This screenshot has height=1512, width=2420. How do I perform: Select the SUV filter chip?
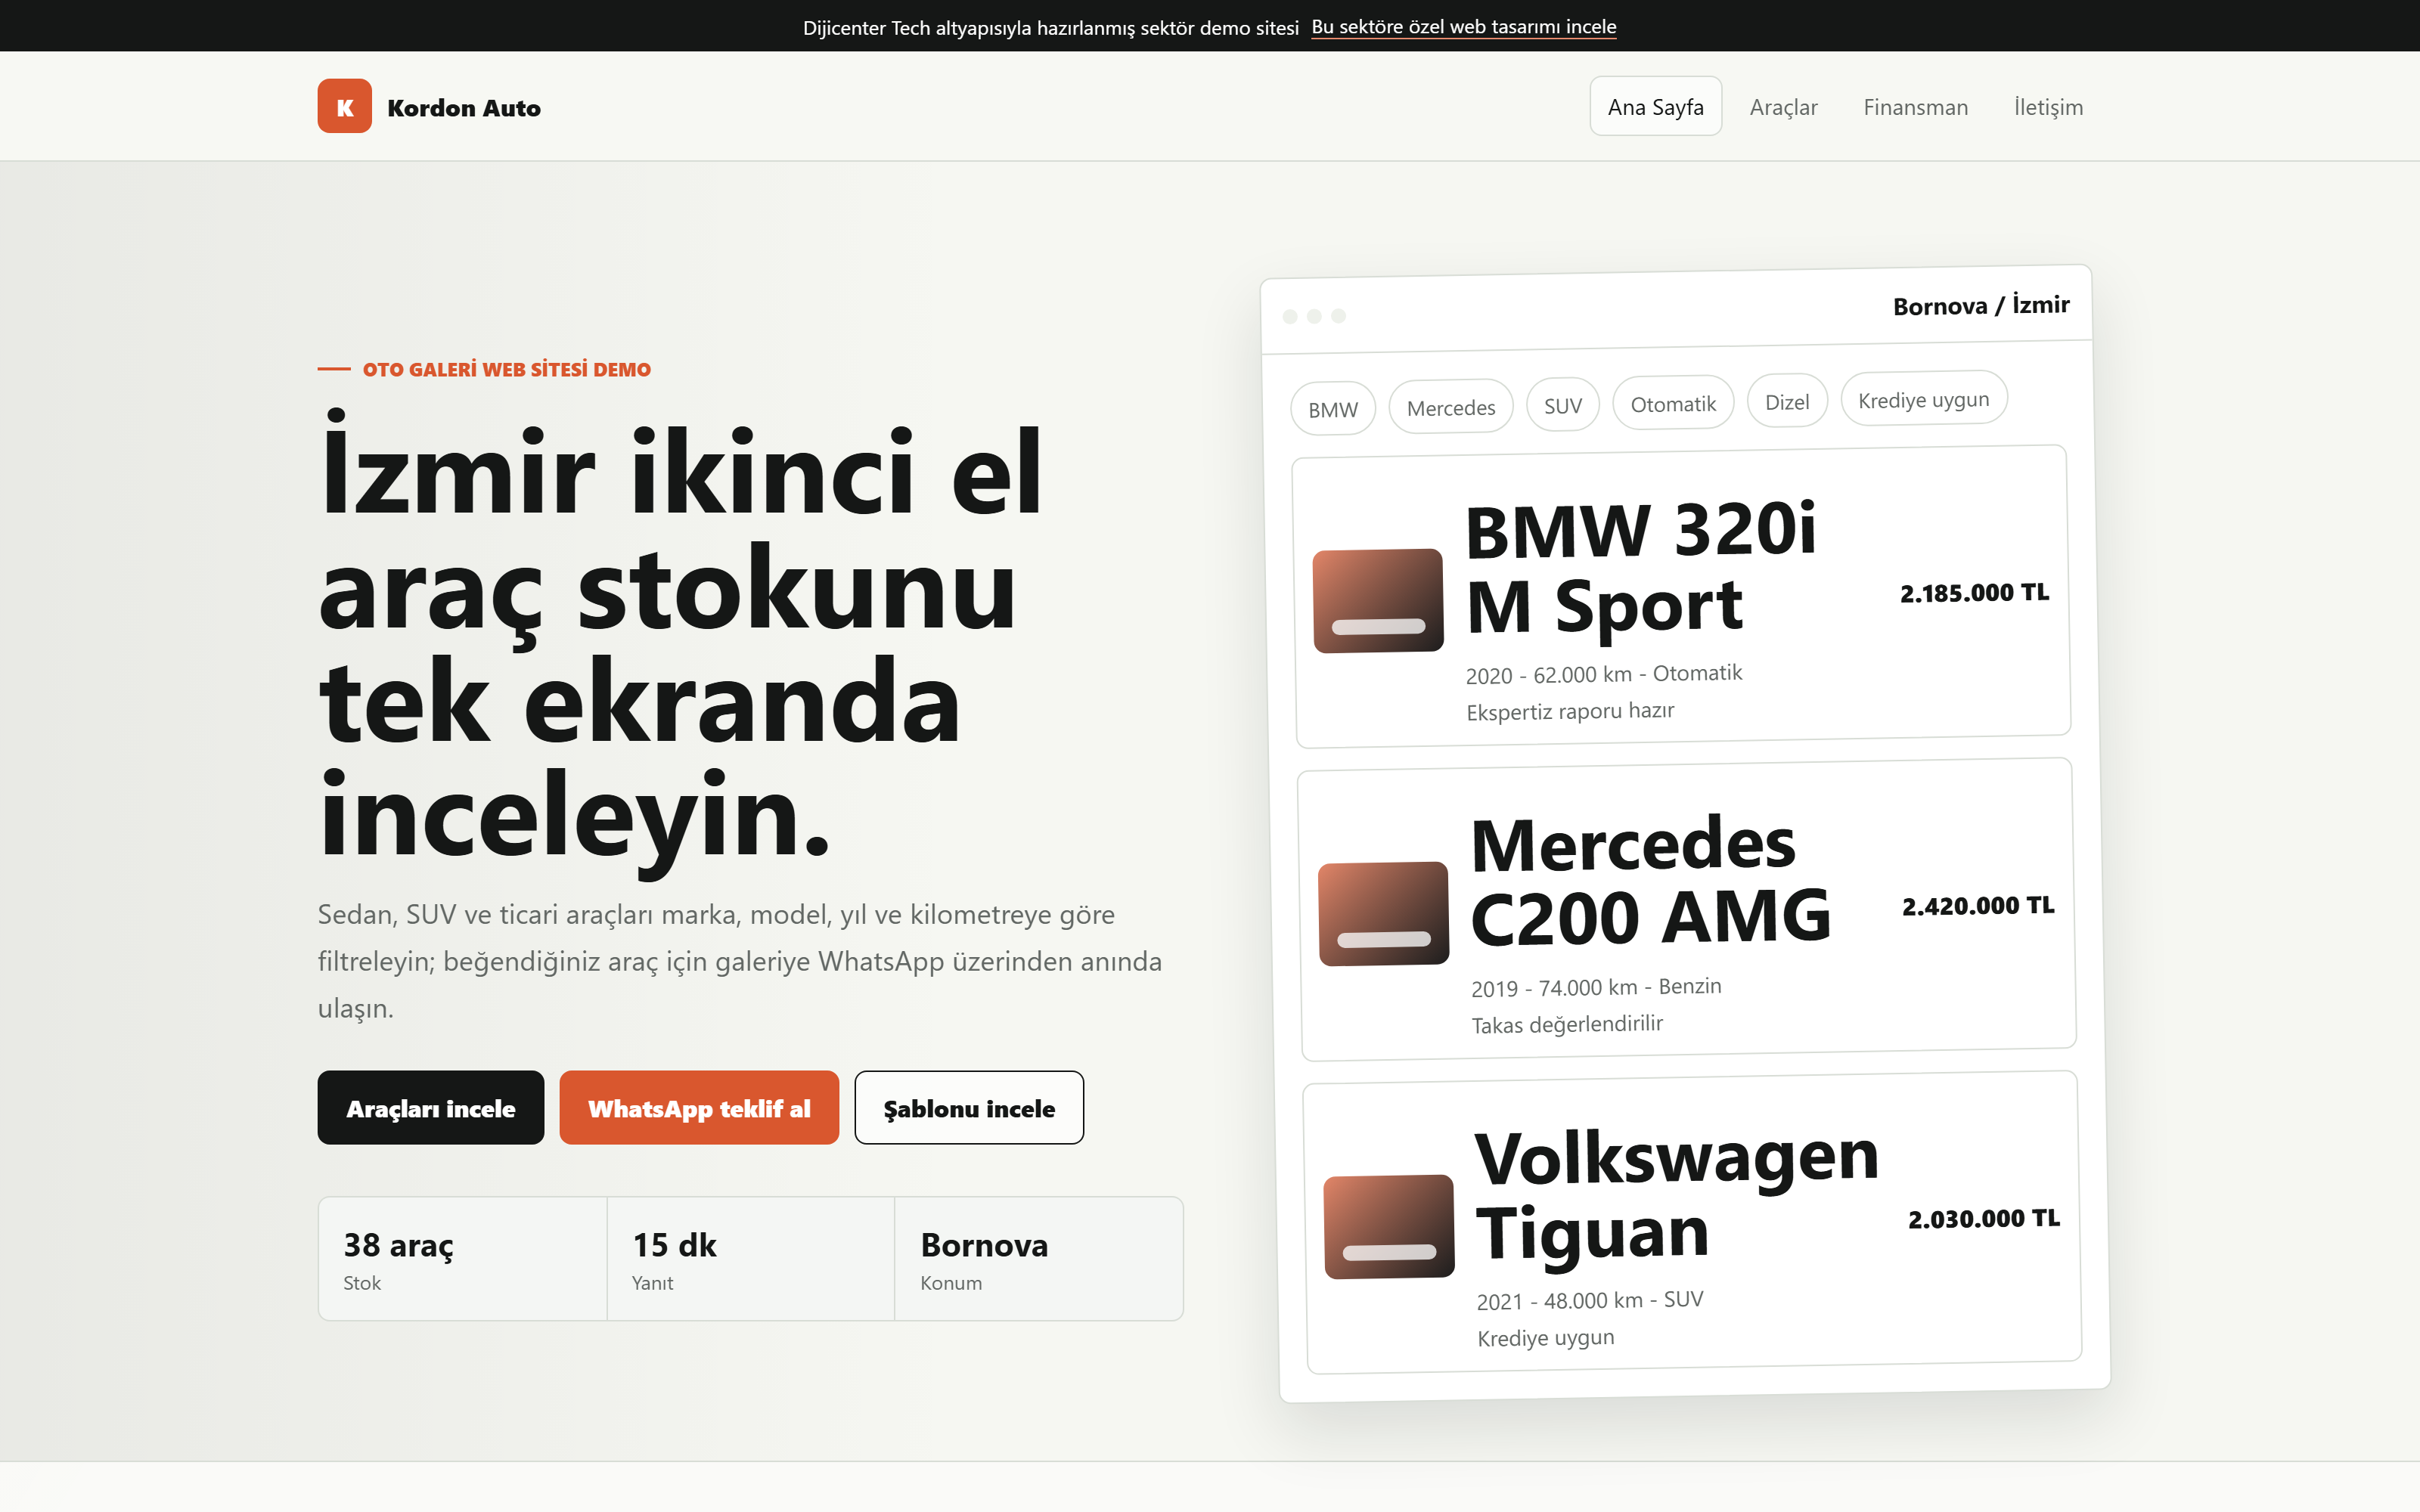pyautogui.click(x=1562, y=405)
